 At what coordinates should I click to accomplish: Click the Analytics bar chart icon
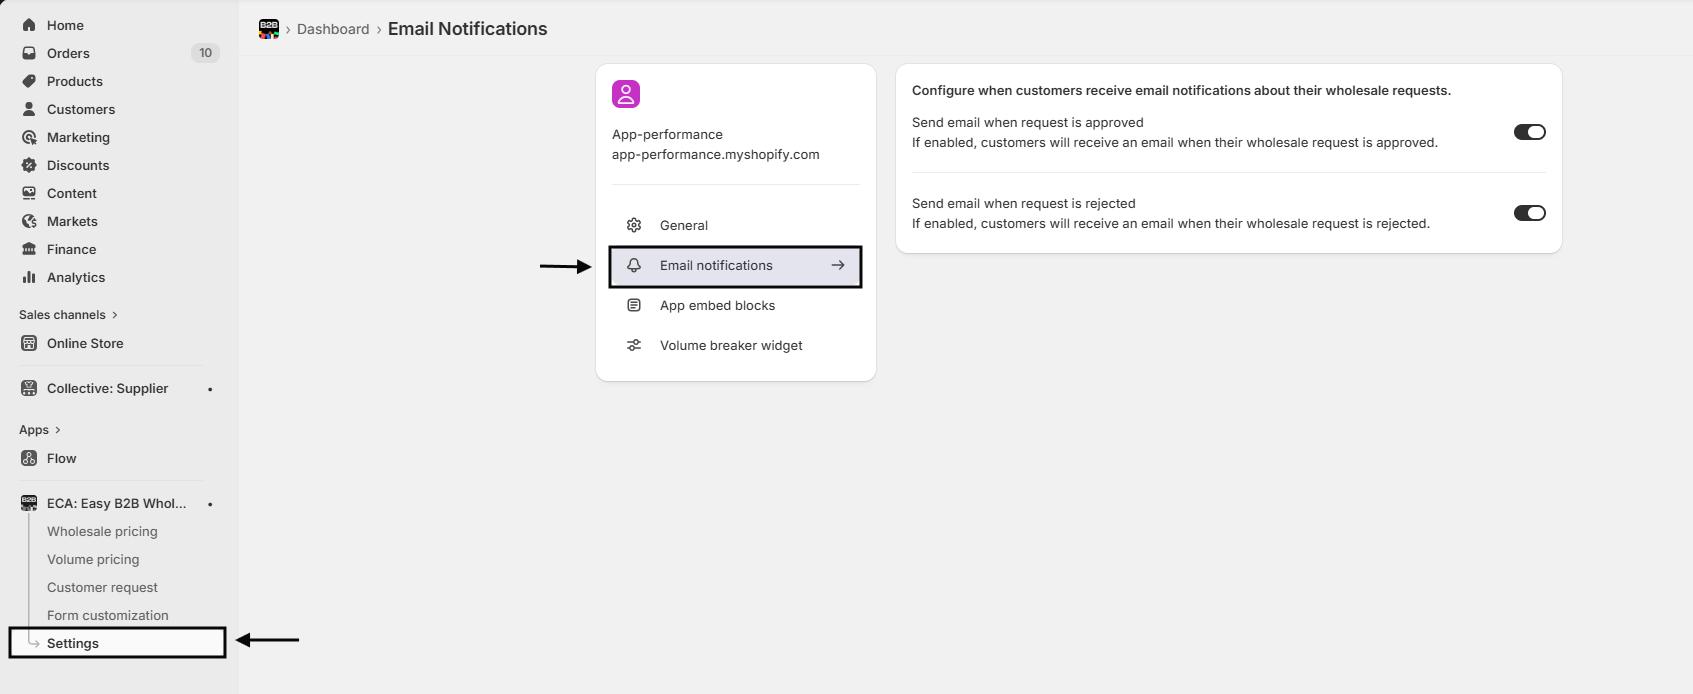click(29, 277)
